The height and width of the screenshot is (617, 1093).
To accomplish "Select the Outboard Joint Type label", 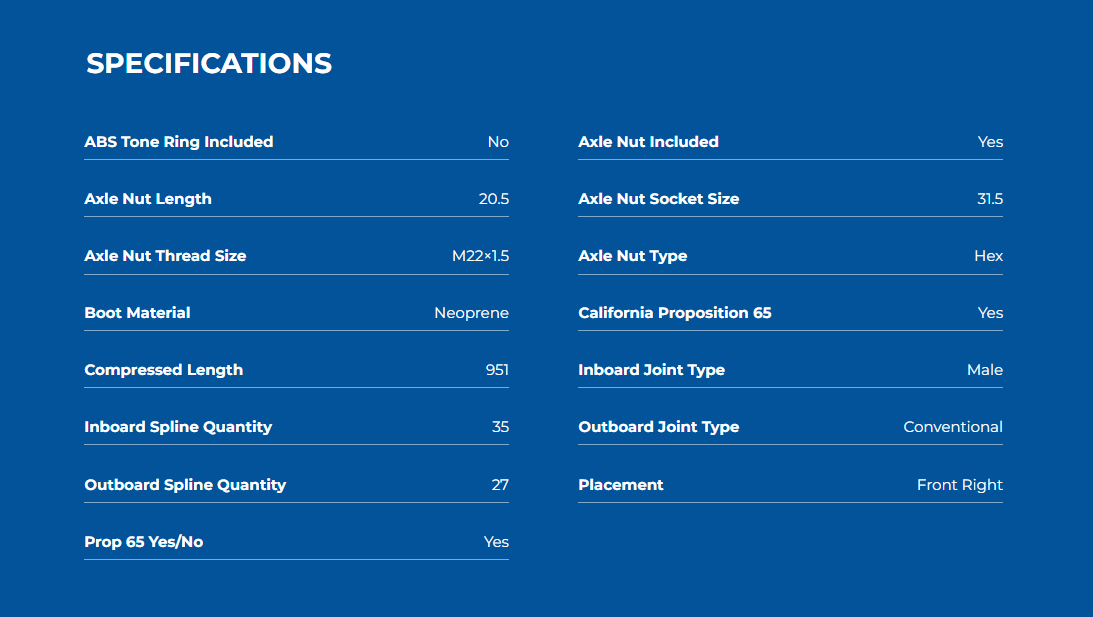I will pyautogui.click(x=658, y=427).
